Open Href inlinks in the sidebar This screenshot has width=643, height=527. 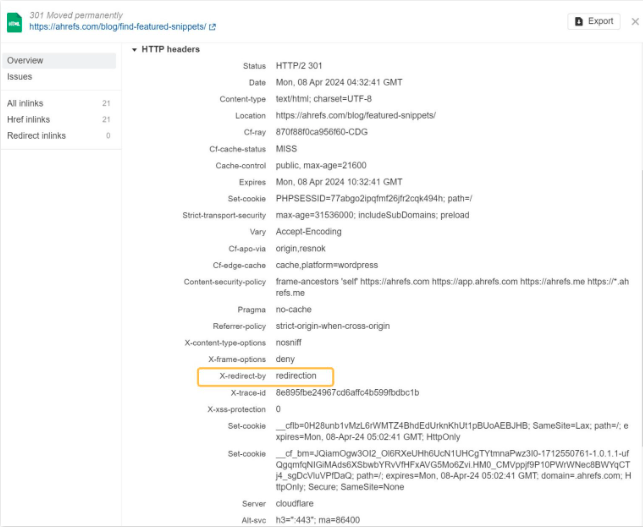click(x=59, y=120)
